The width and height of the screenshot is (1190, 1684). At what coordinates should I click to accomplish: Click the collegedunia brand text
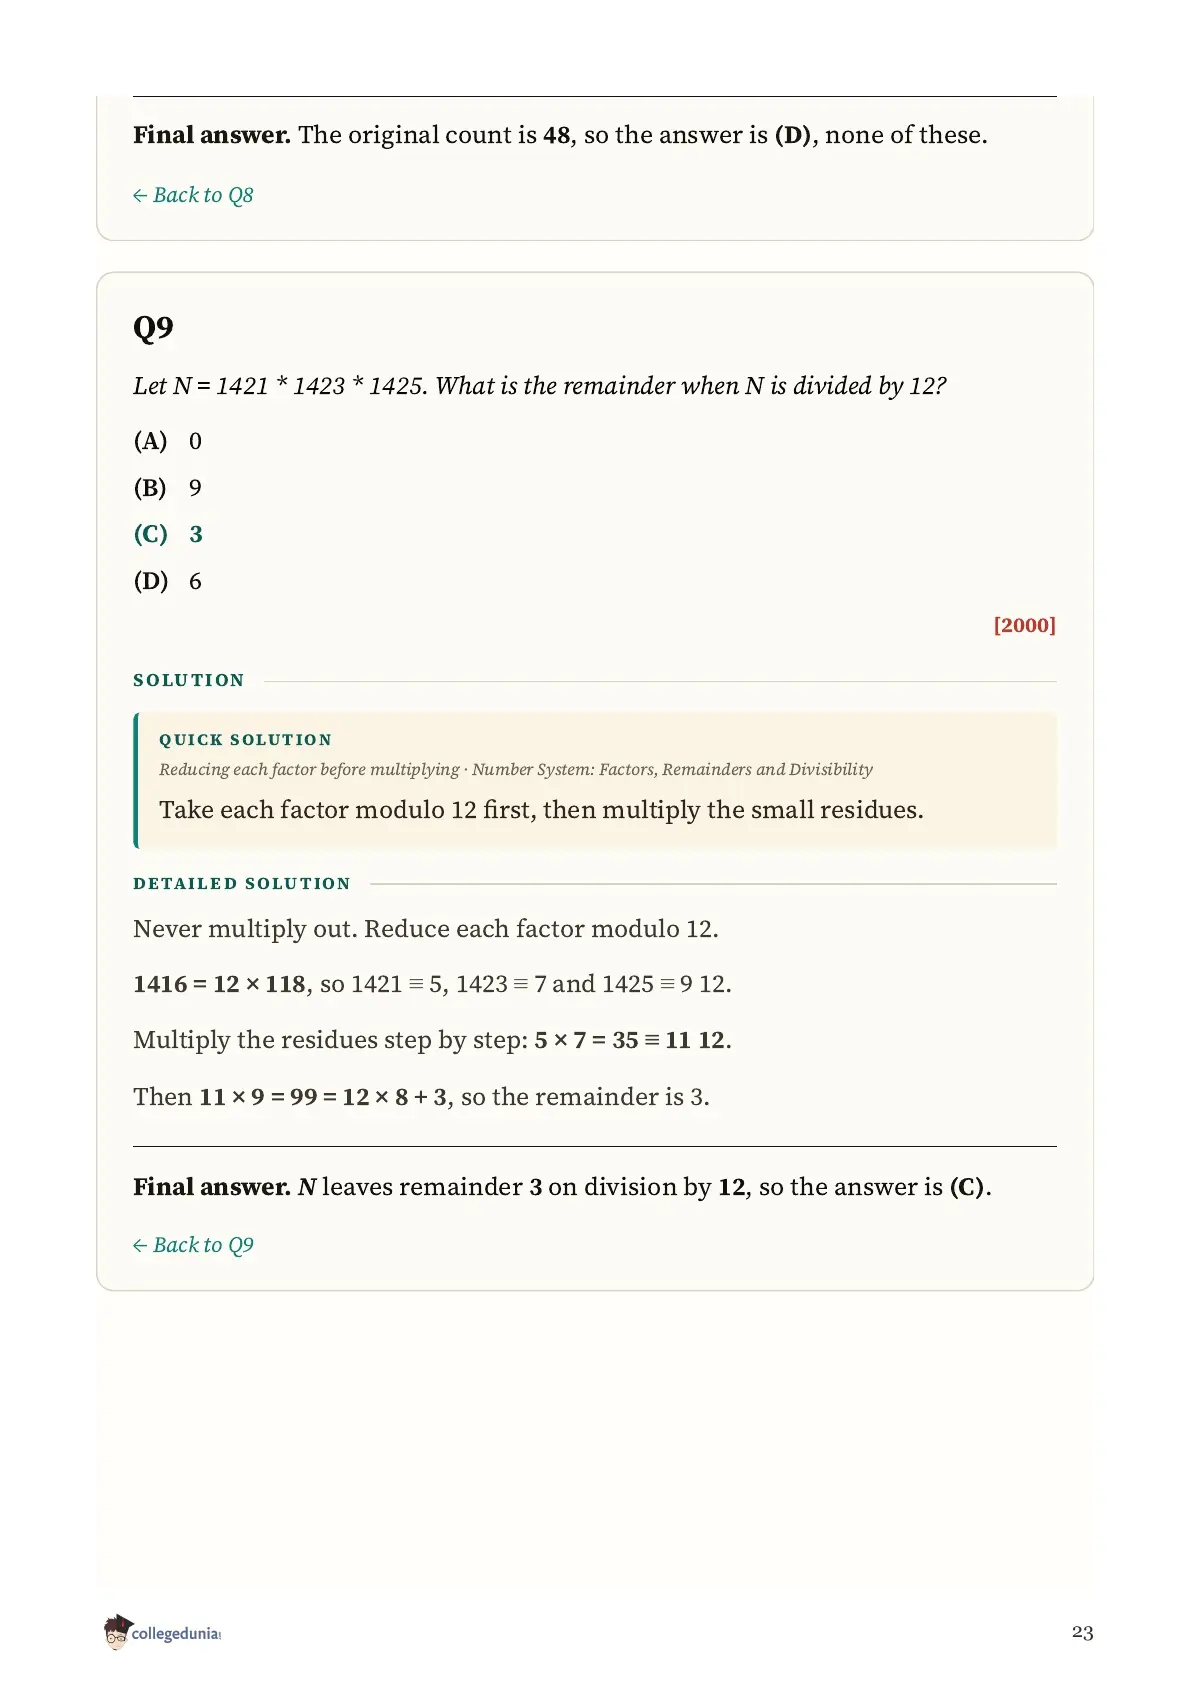[176, 1634]
